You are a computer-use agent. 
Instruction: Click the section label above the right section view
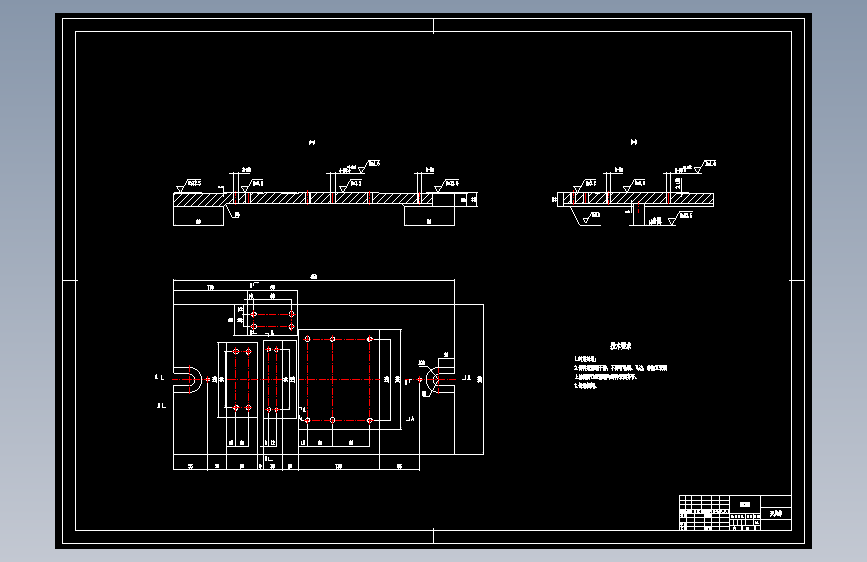pos(634,142)
